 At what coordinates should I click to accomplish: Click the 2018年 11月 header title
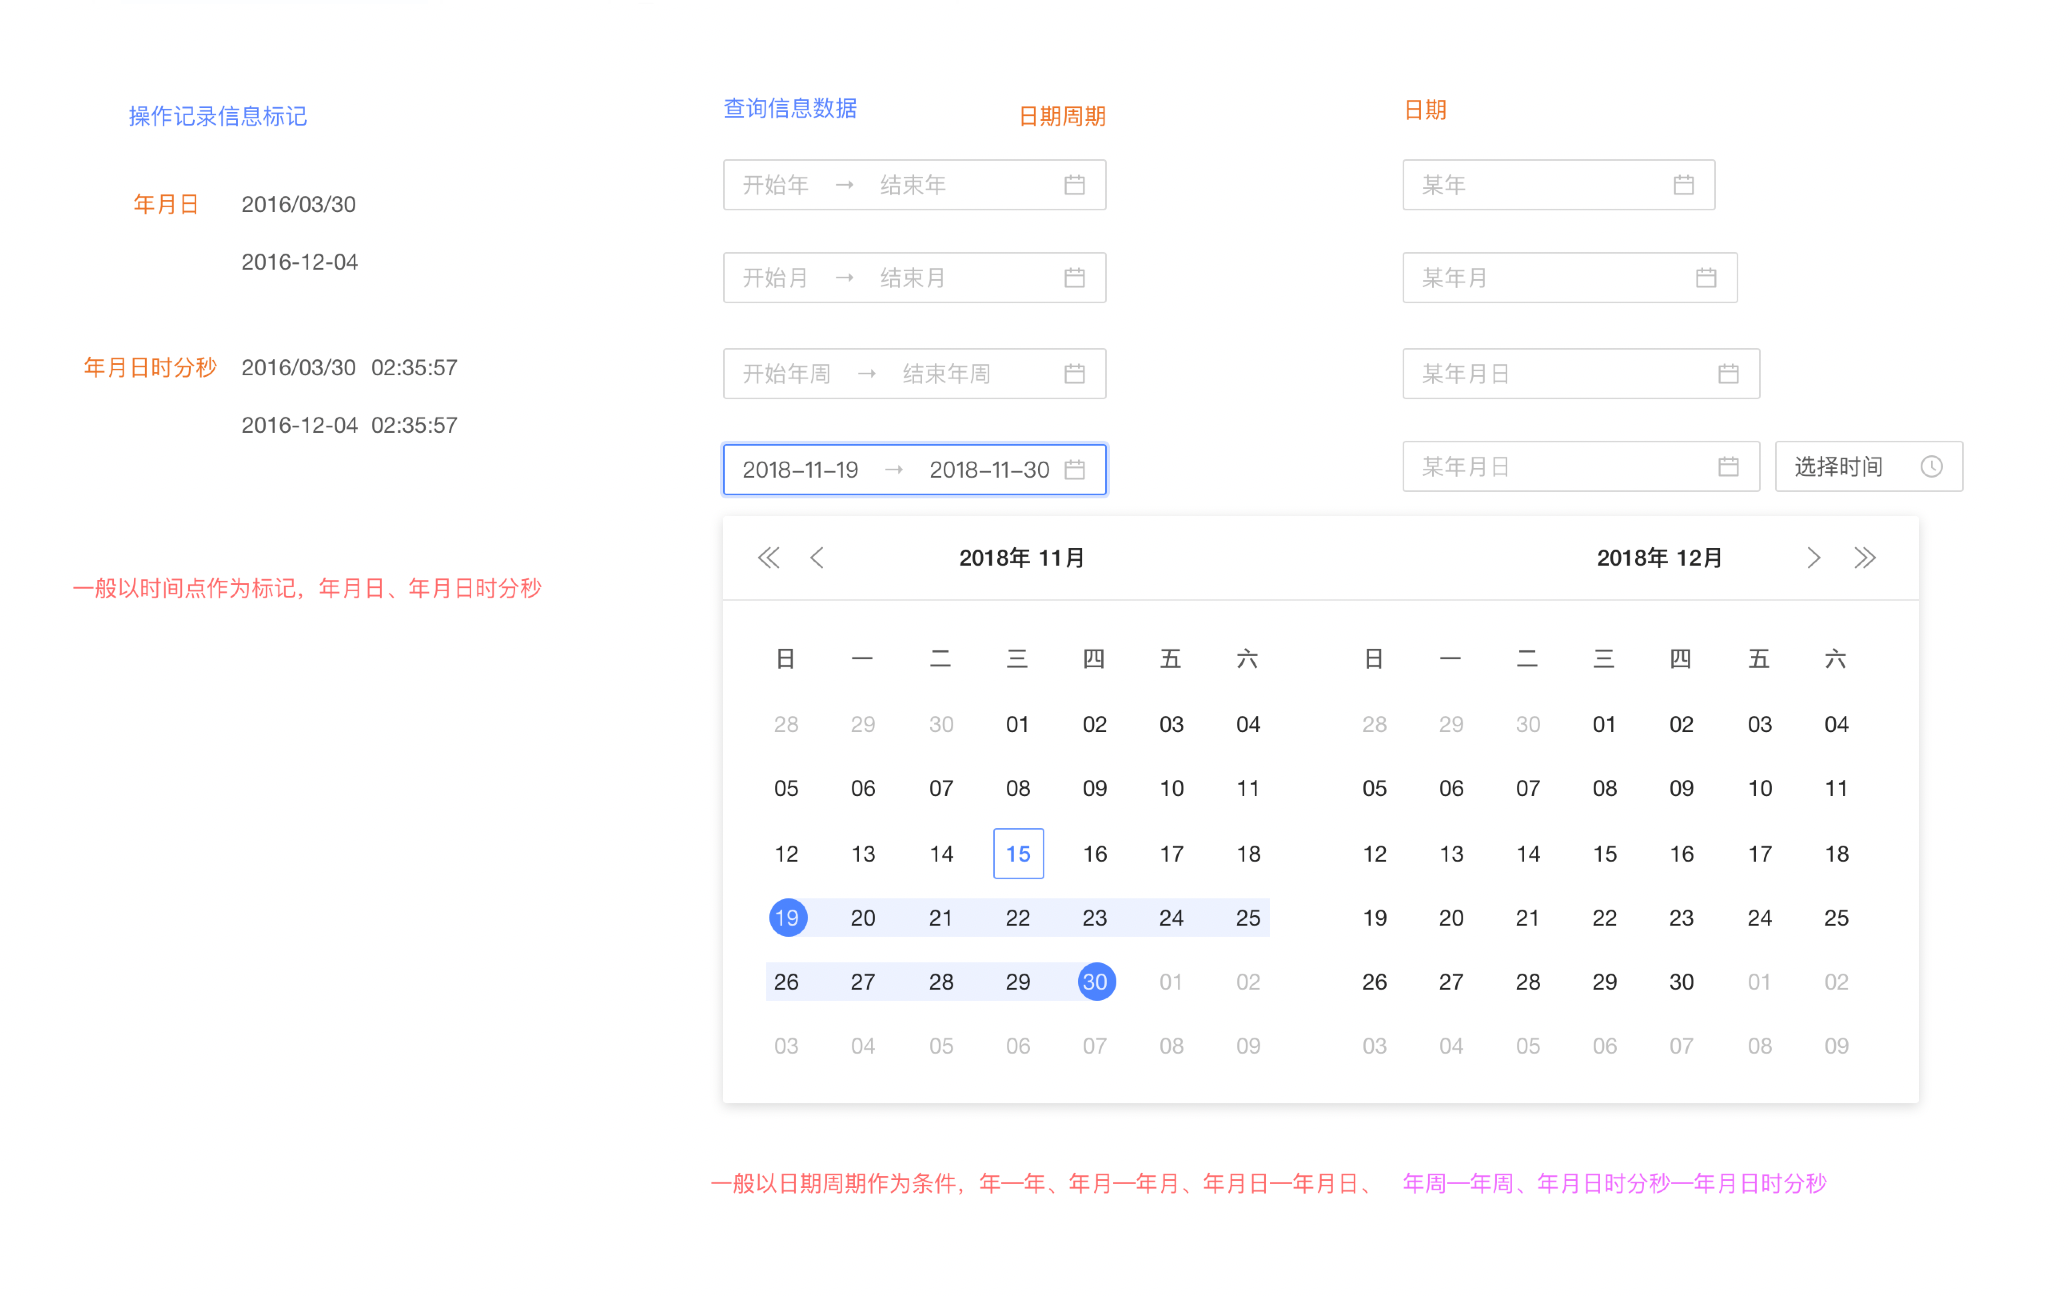tap(1021, 558)
